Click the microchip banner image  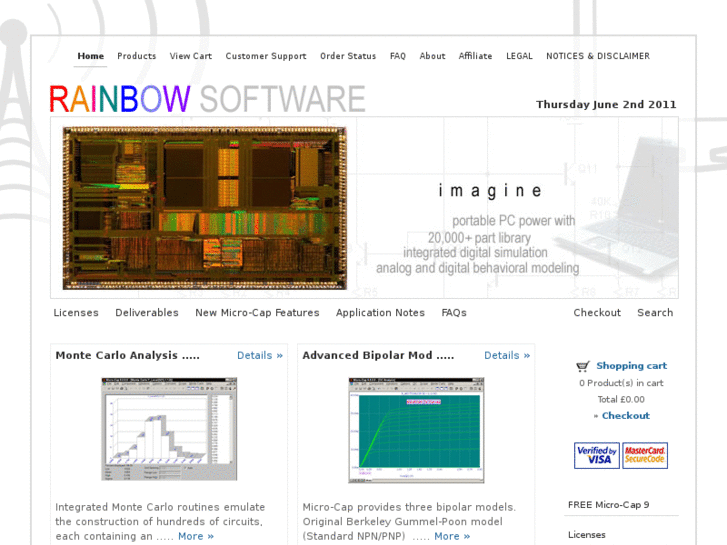[204, 208]
